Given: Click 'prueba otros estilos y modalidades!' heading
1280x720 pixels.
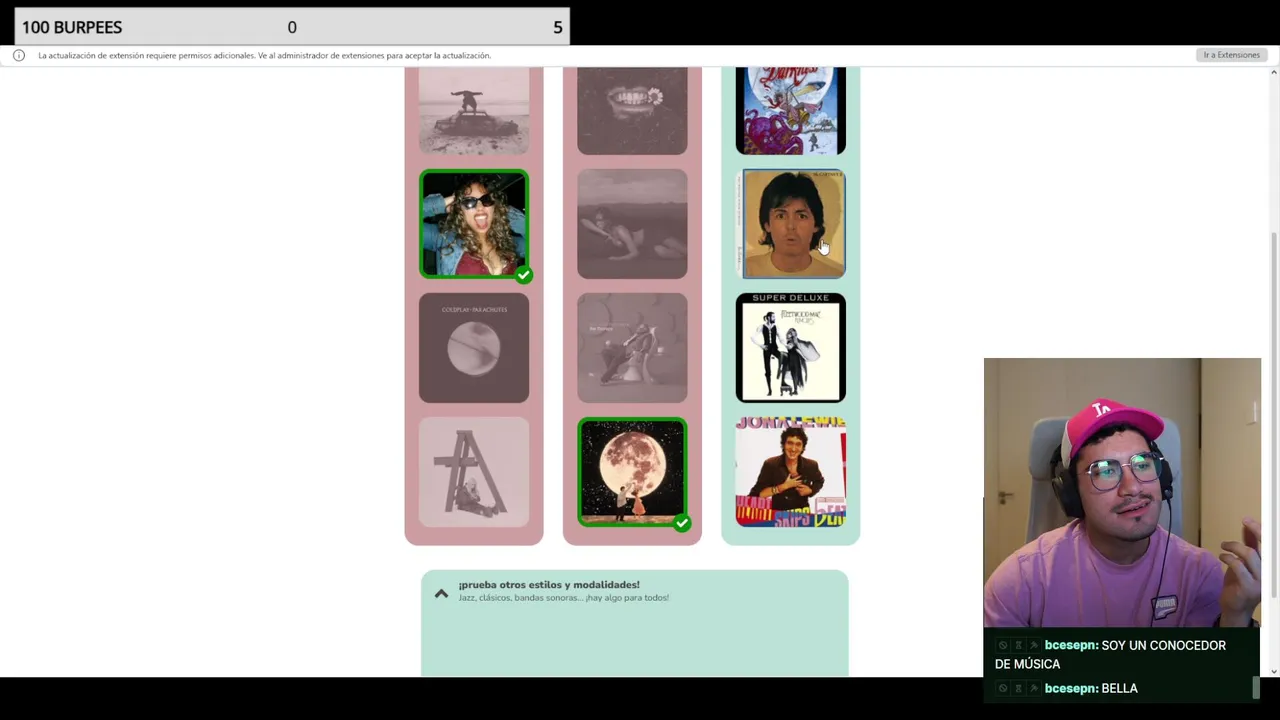Looking at the screenshot, I should pos(549,585).
